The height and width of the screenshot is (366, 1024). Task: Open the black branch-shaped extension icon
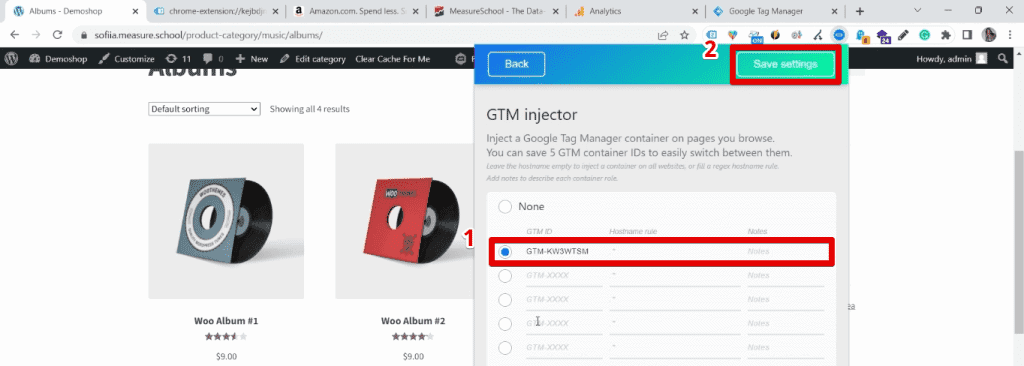point(818,35)
